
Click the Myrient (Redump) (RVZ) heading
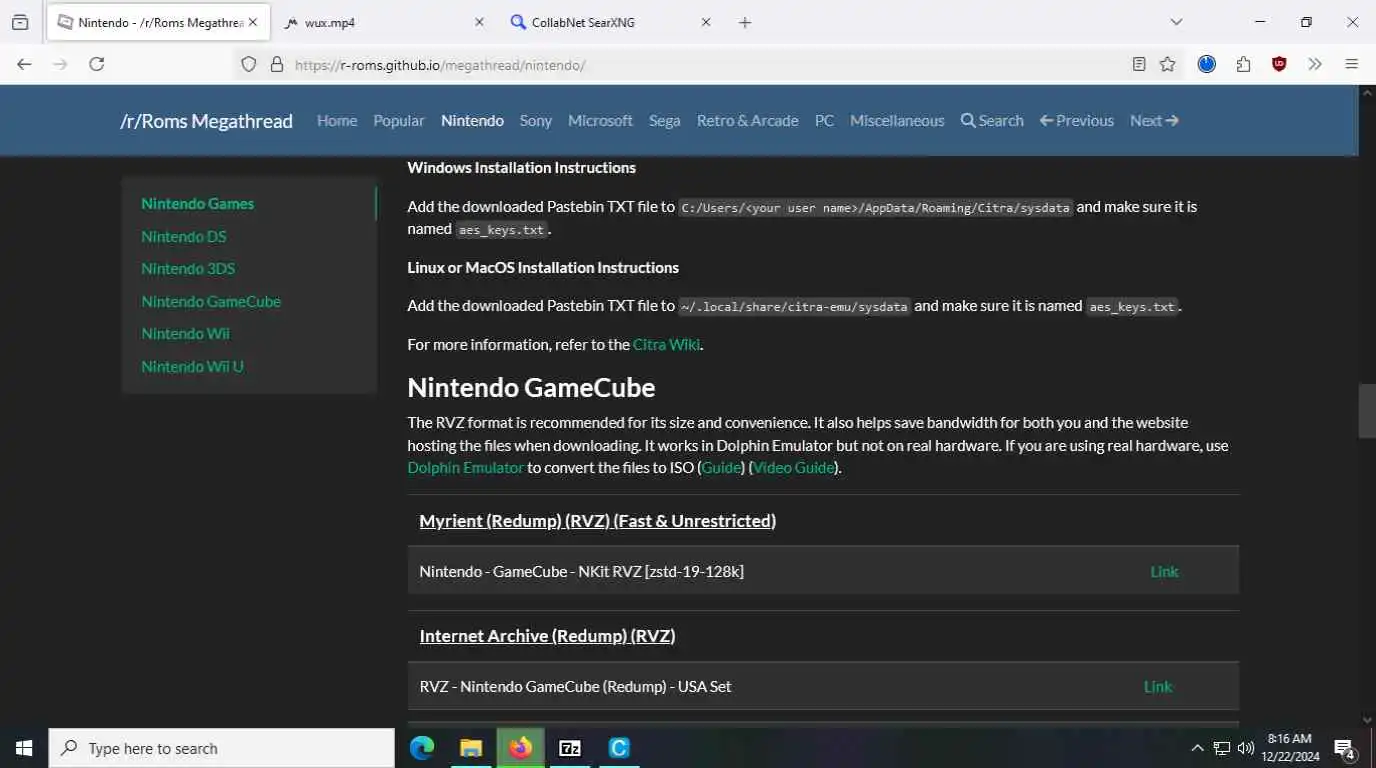pyautogui.click(x=598, y=520)
